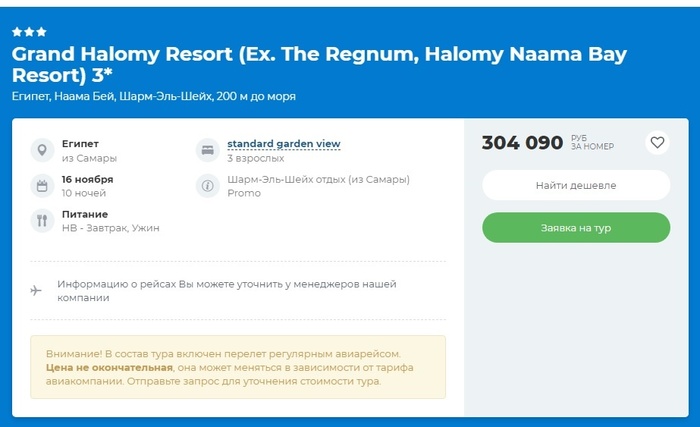Toggle the heart favorite icon by the price
Viewport: 700px width, 427px height.
[657, 142]
